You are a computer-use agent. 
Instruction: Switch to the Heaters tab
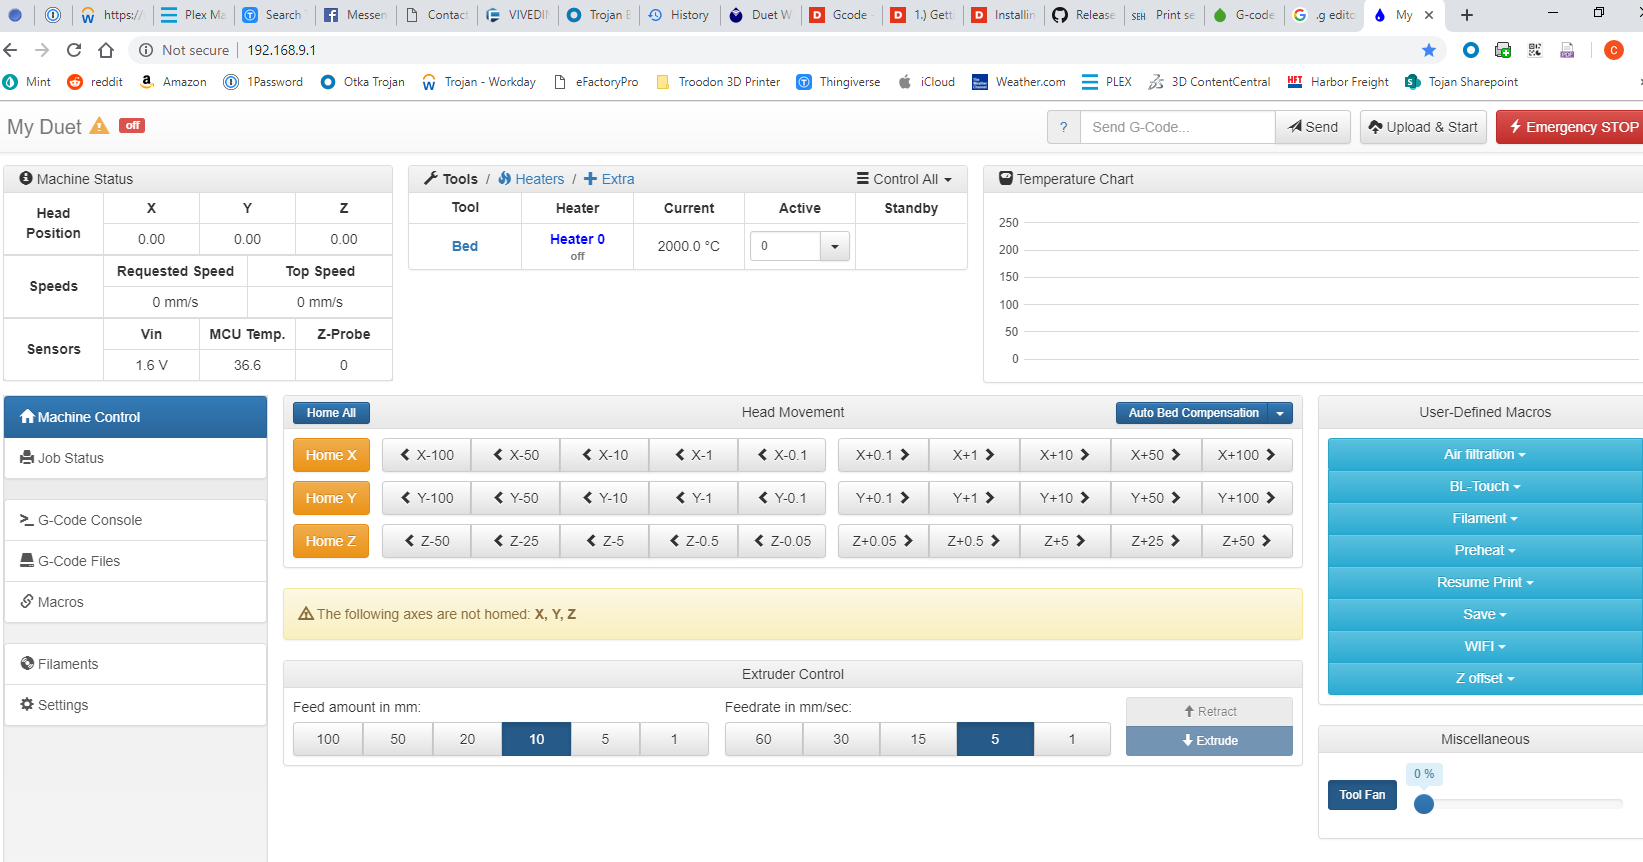point(531,179)
